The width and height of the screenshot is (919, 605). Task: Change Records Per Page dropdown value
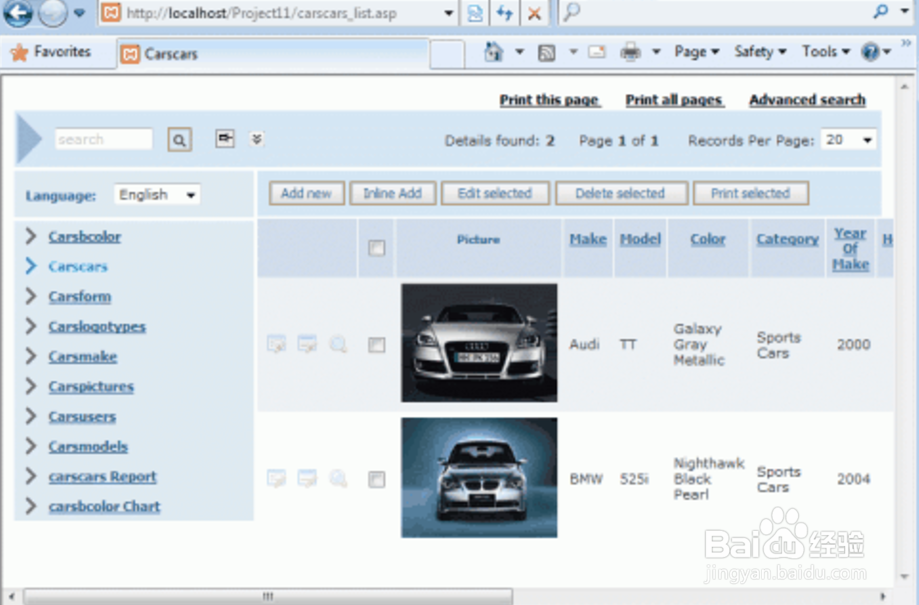pyautogui.click(x=848, y=140)
